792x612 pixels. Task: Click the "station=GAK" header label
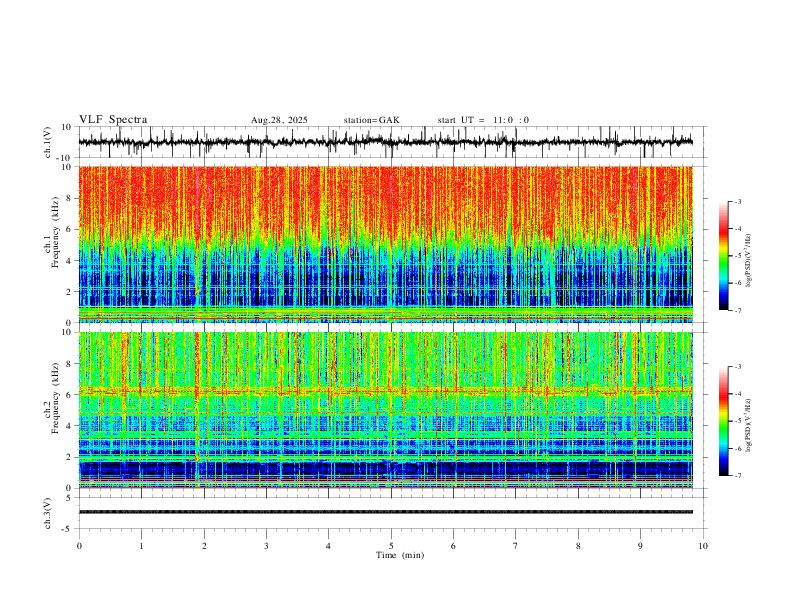click(x=371, y=120)
